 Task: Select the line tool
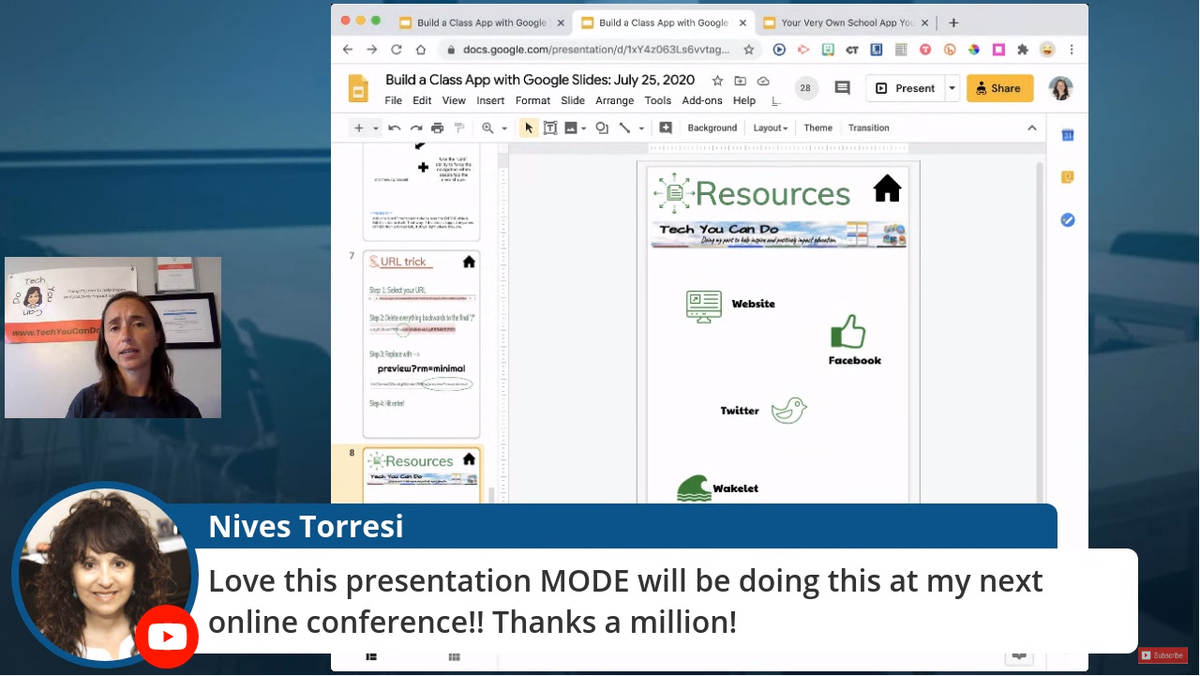point(624,128)
